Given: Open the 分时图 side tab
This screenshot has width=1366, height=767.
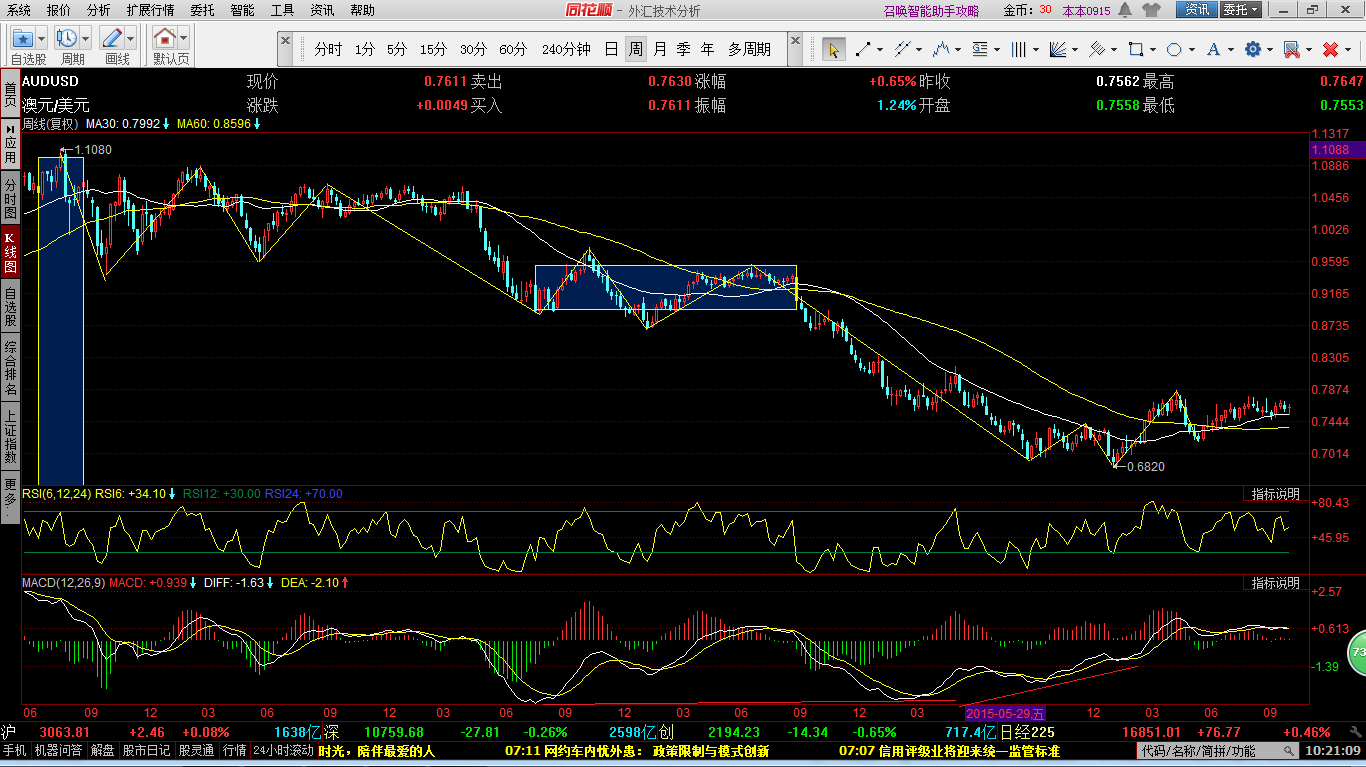Looking at the screenshot, I should click(10, 198).
